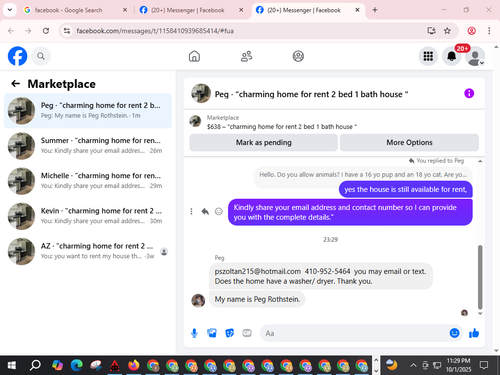
Task: Open Firefox from taskbar
Action: point(134,365)
